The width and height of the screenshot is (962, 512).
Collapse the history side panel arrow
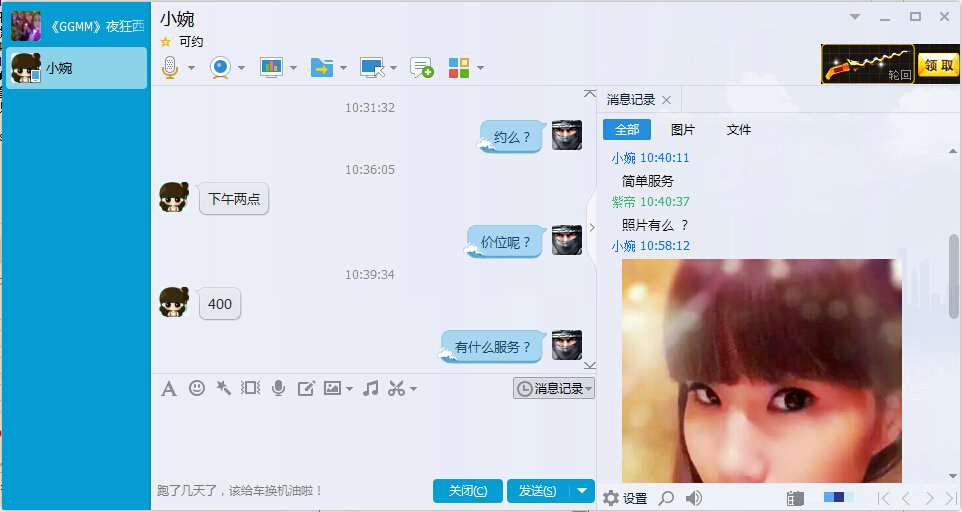coord(592,227)
